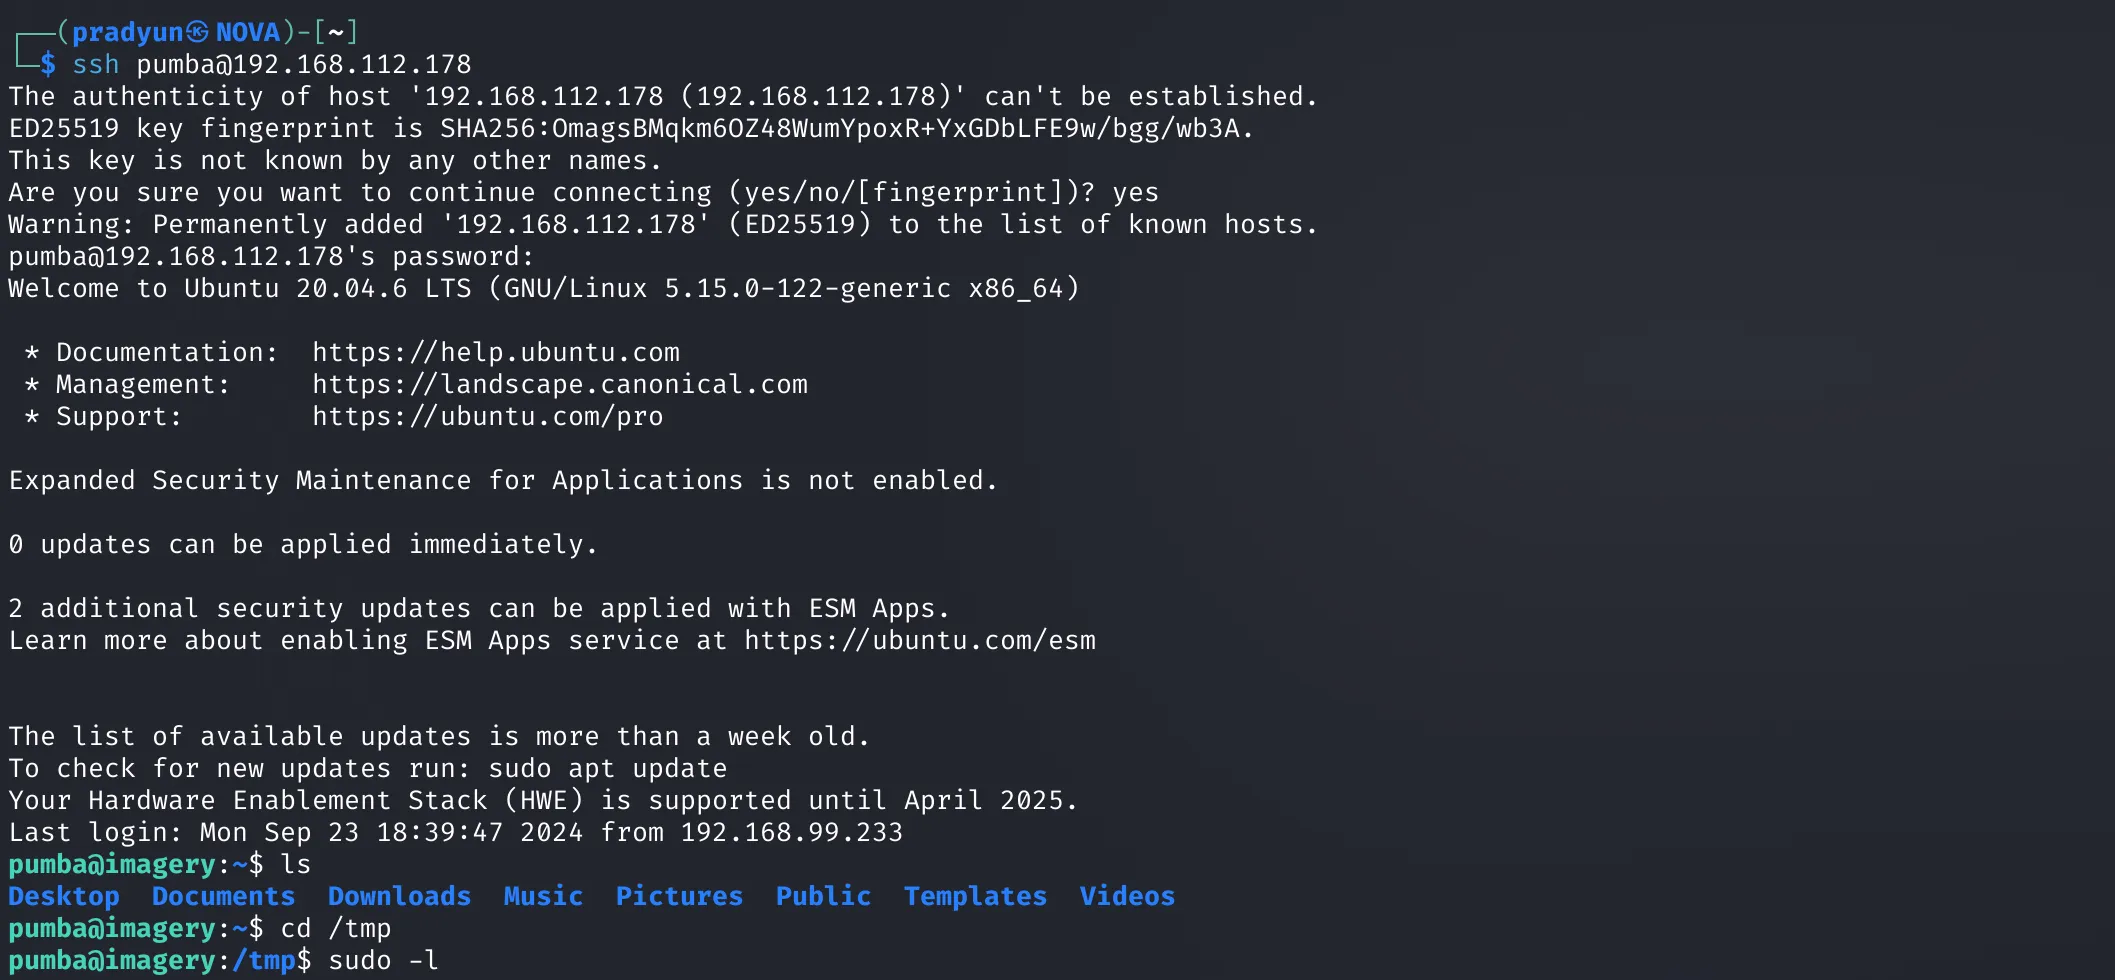This screenshot has height=980, width=2115.
Task: Click the Templates directory name
Action: click(x=975, y=896)
